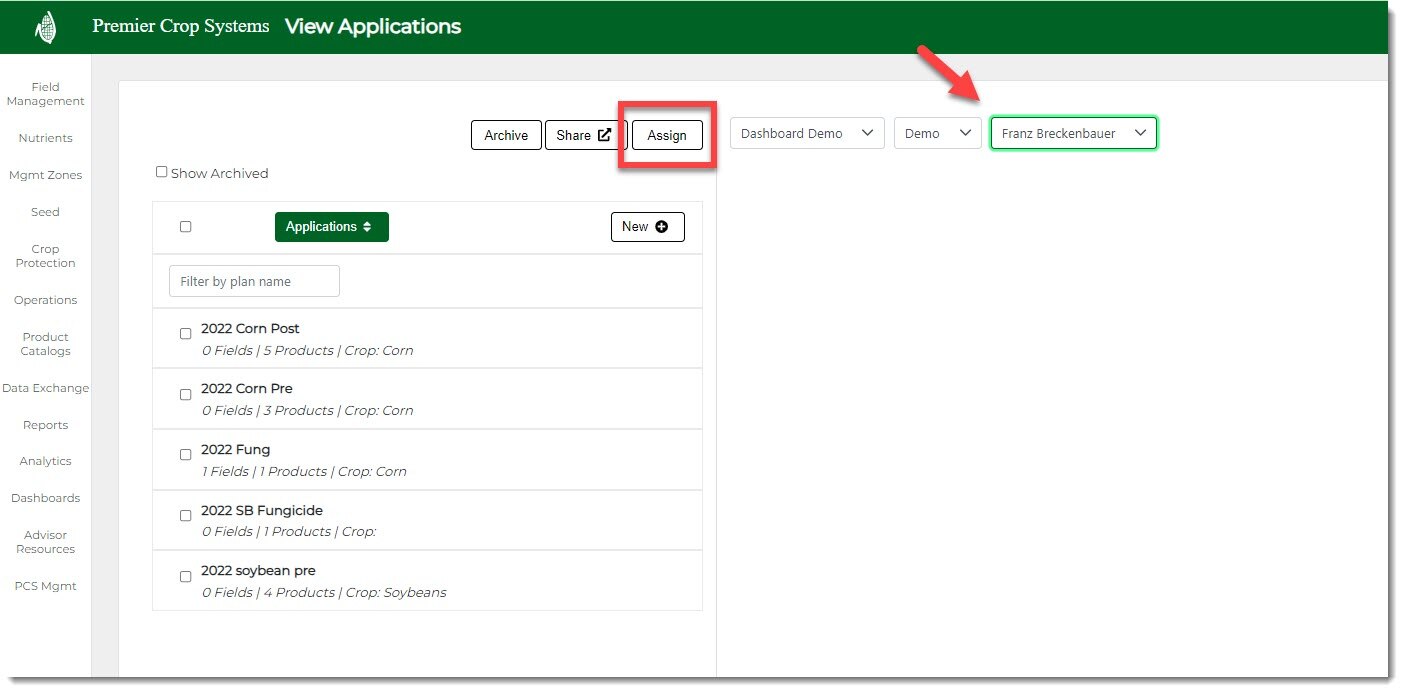Go to Crop Protection in the sidebar
Viewport: 1403px width, 692px height.
tap(45, 256)
